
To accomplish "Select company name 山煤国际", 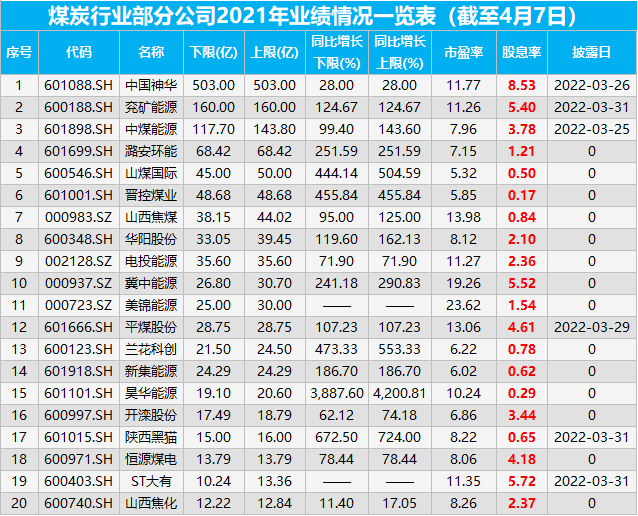I will coord(151,173).
